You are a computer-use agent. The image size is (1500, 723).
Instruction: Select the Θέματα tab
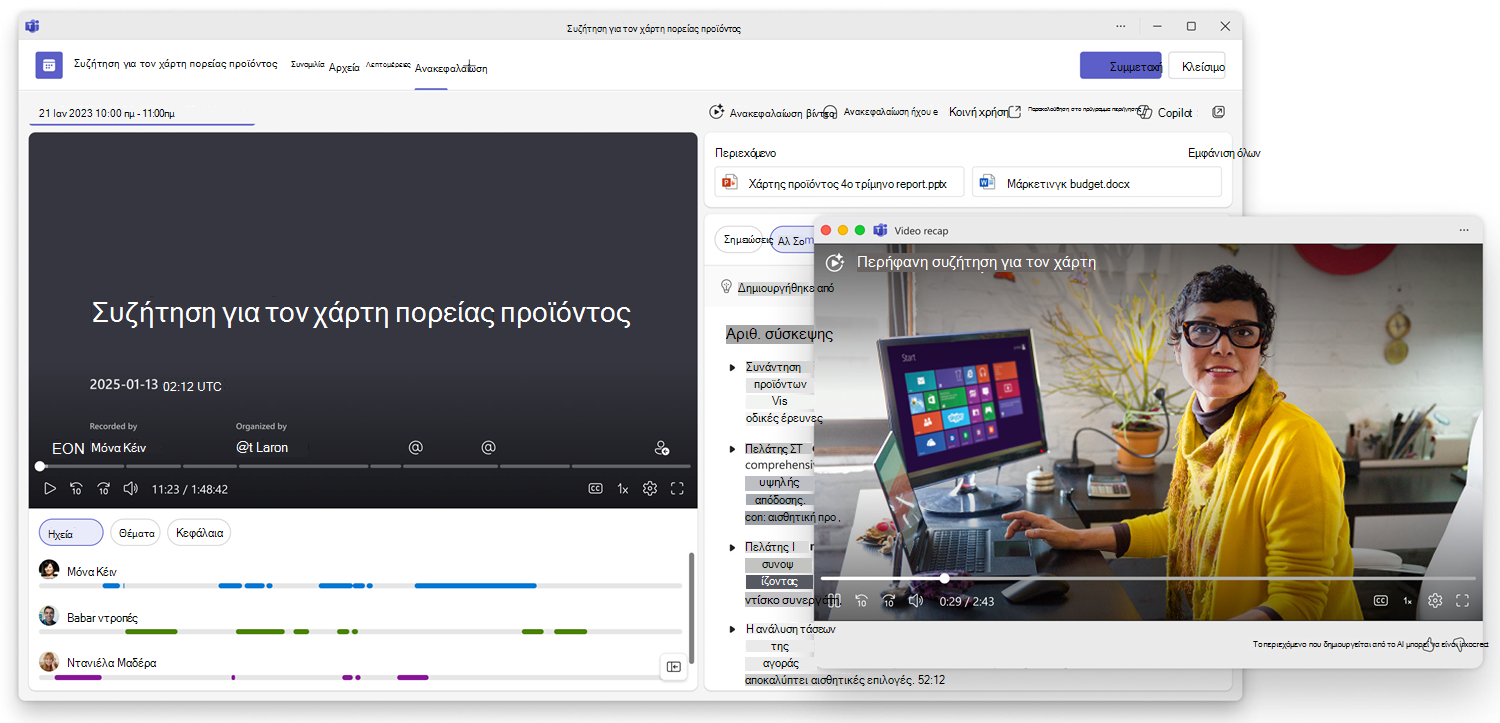click(136, 533)
